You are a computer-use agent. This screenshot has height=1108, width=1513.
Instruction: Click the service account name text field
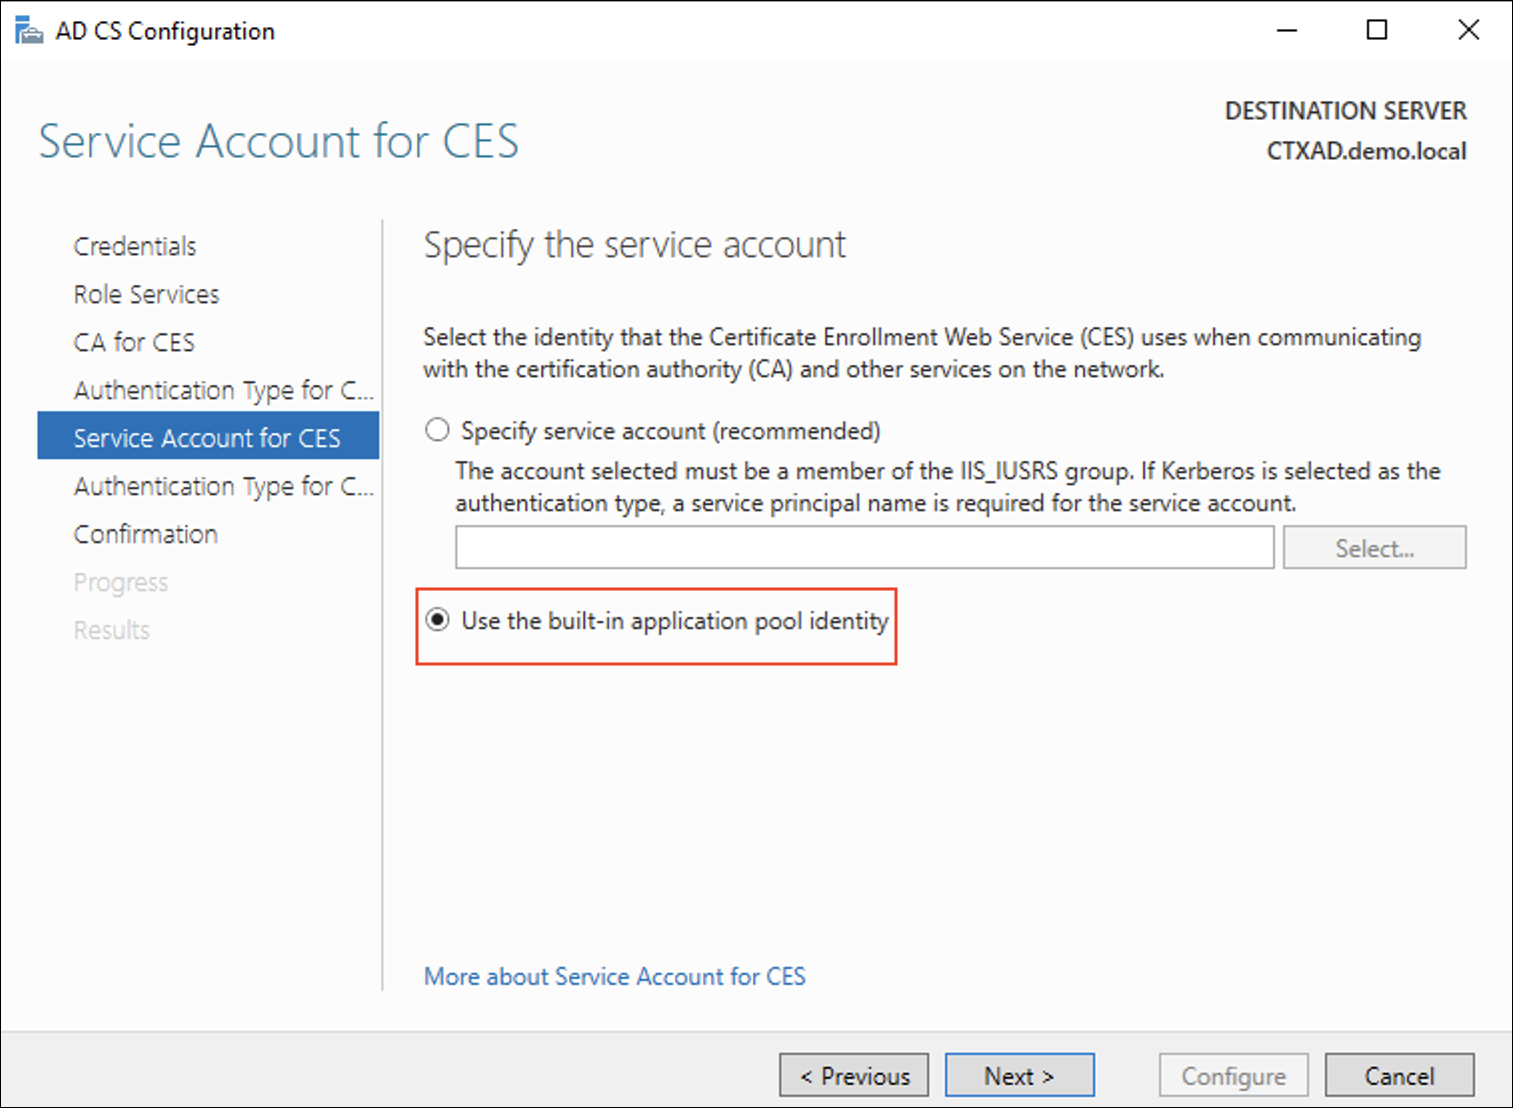point(864,548)
